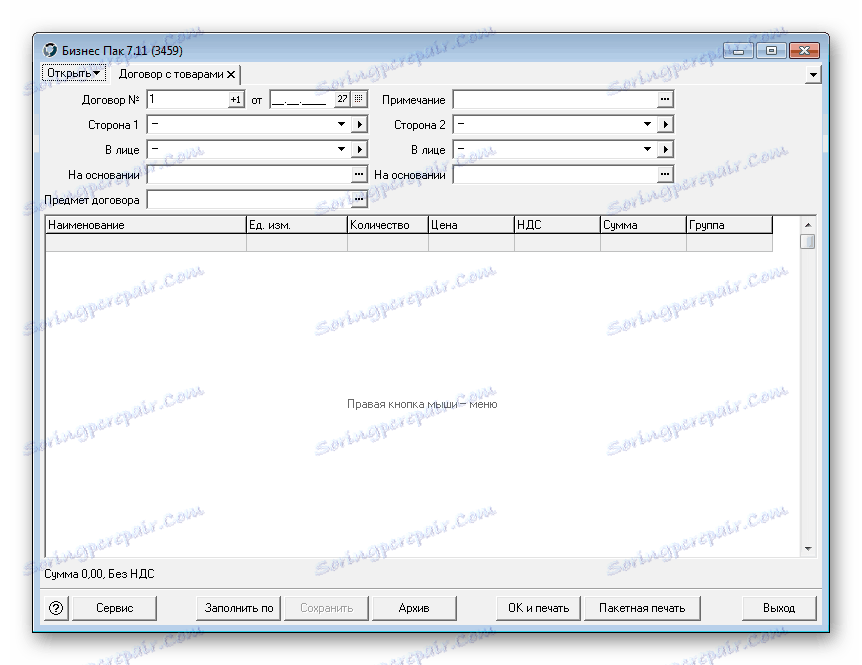Open the Открыть dropdown menu
This screenshot has width=862, height=665.
pos(74,73)
